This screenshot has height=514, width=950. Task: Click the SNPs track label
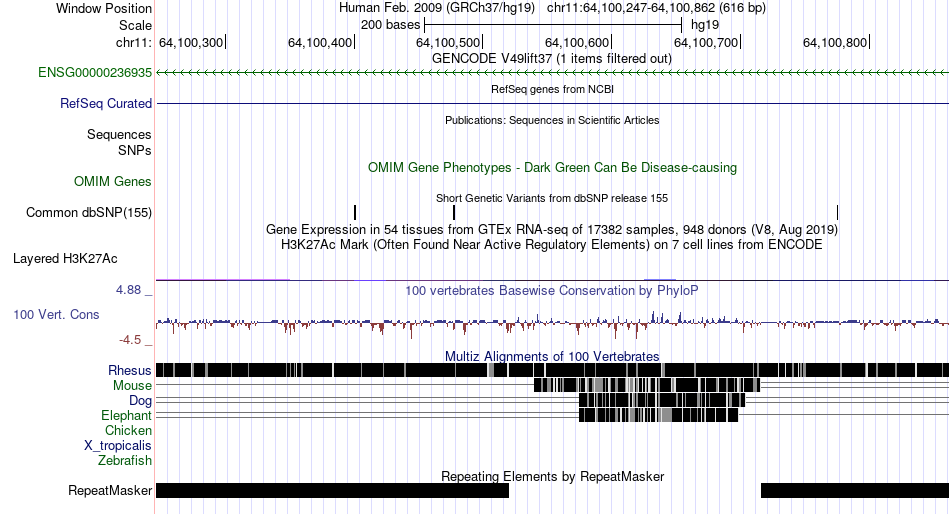135,150
